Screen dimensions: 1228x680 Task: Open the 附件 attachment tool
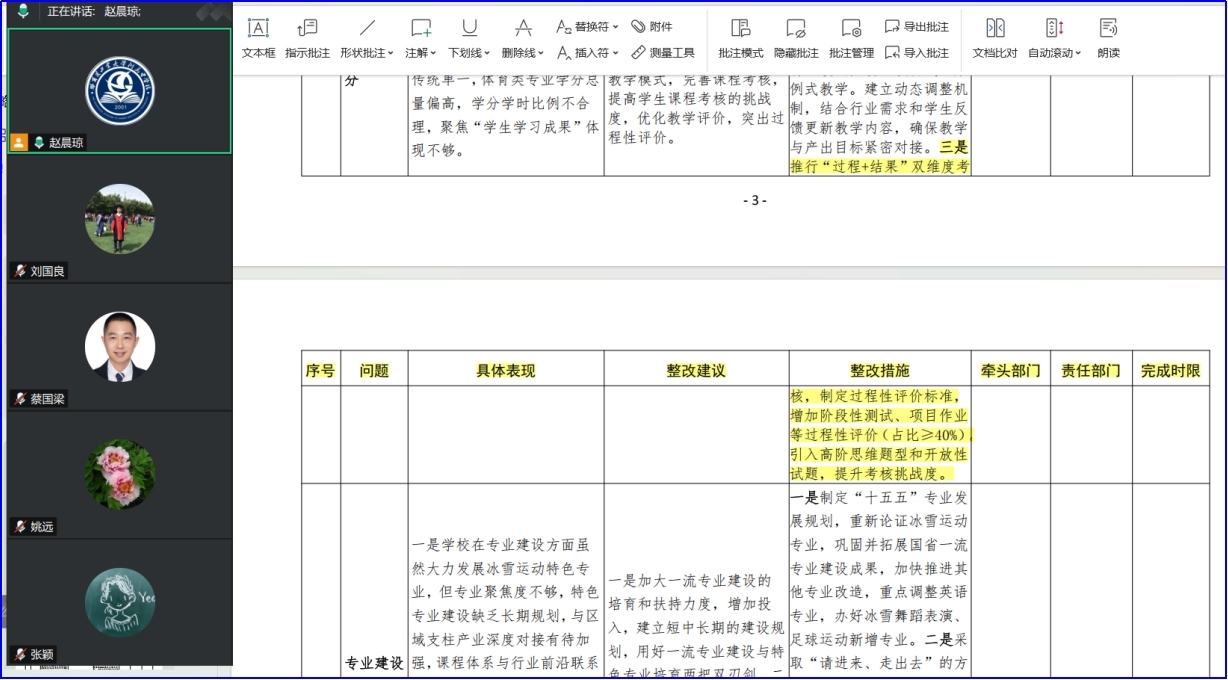652,27
